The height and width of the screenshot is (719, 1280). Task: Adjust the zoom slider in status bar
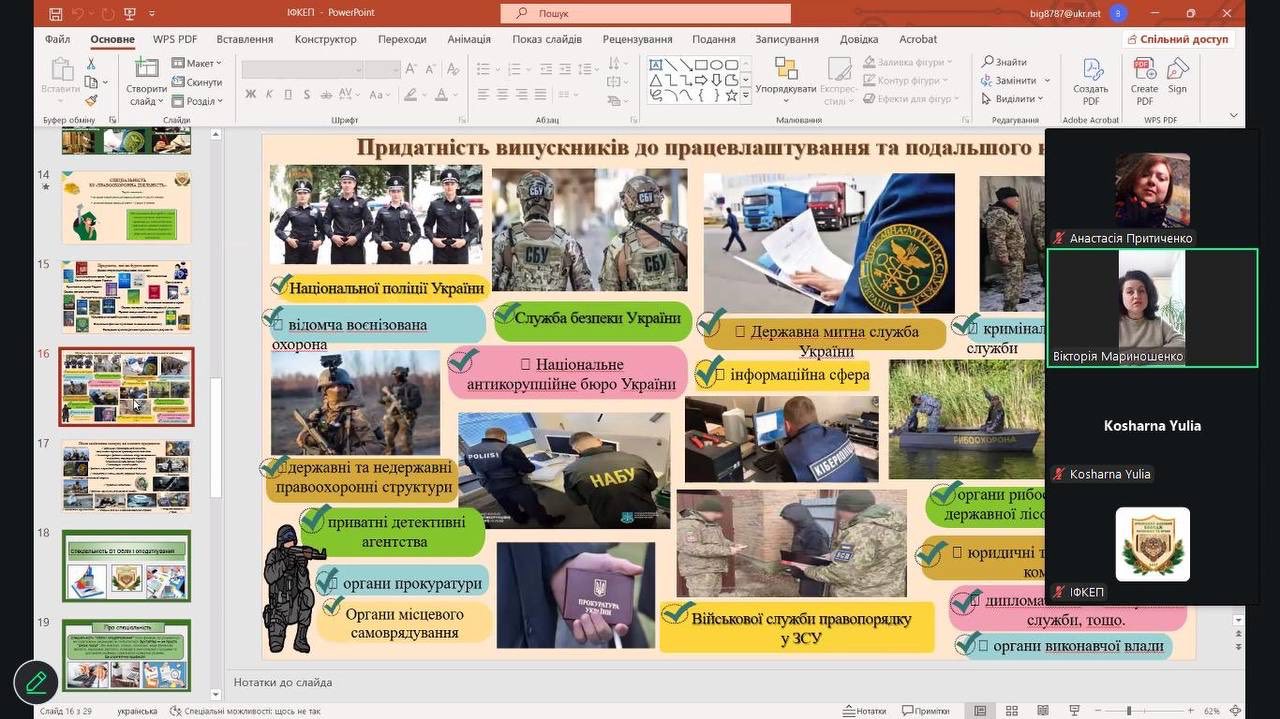pos(1129,711)
